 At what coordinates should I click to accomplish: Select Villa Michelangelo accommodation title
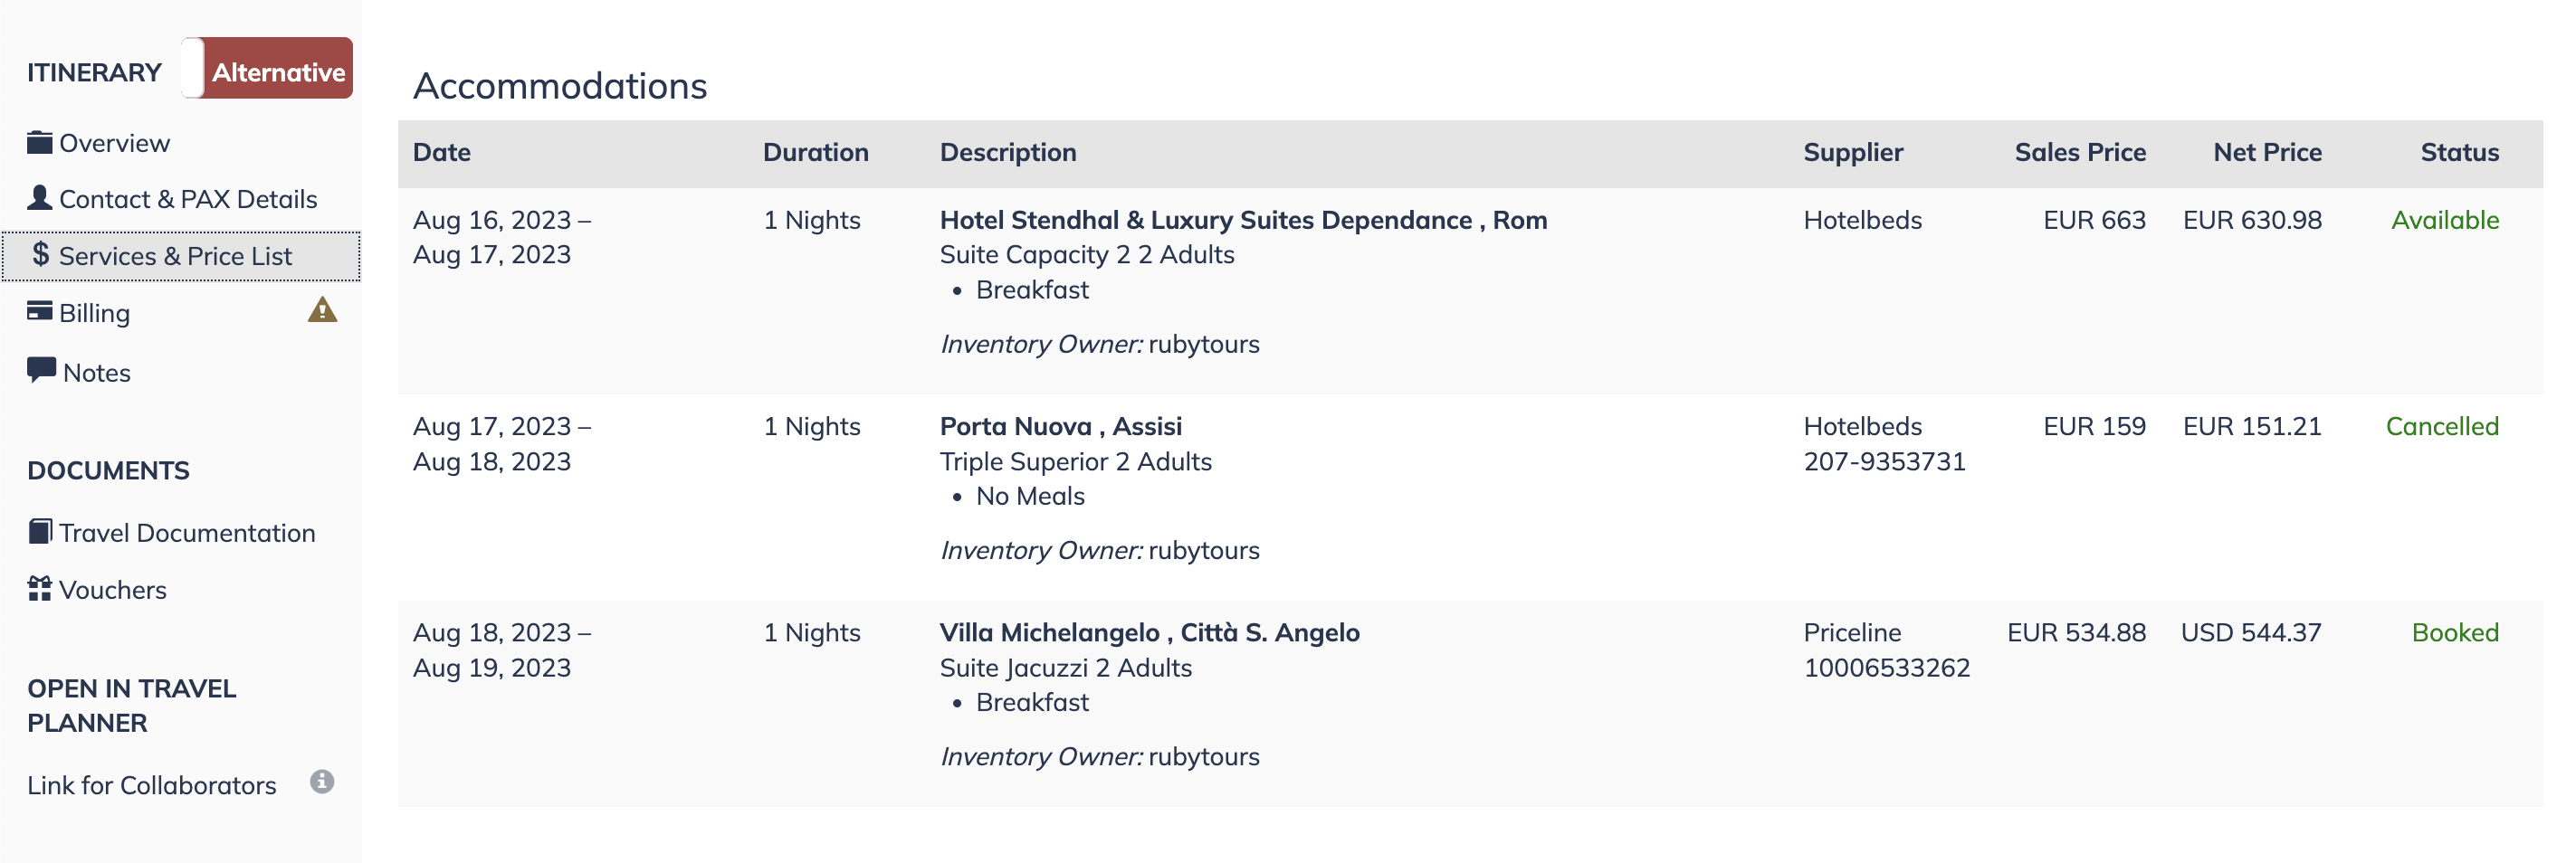point(1149,633)
